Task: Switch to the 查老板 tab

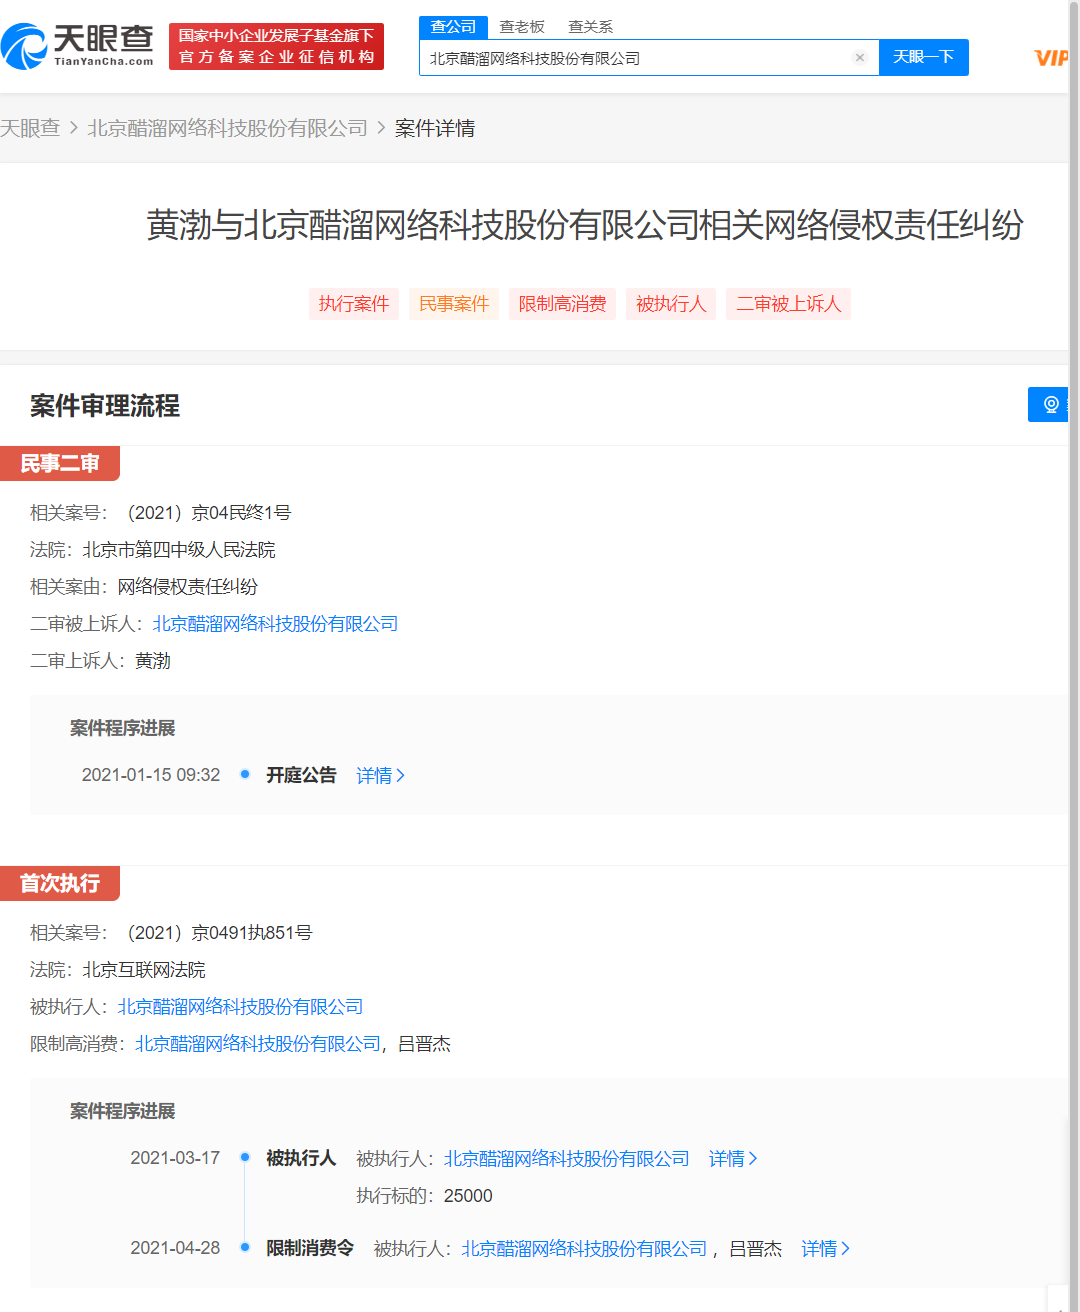Action: click(522, 27)
